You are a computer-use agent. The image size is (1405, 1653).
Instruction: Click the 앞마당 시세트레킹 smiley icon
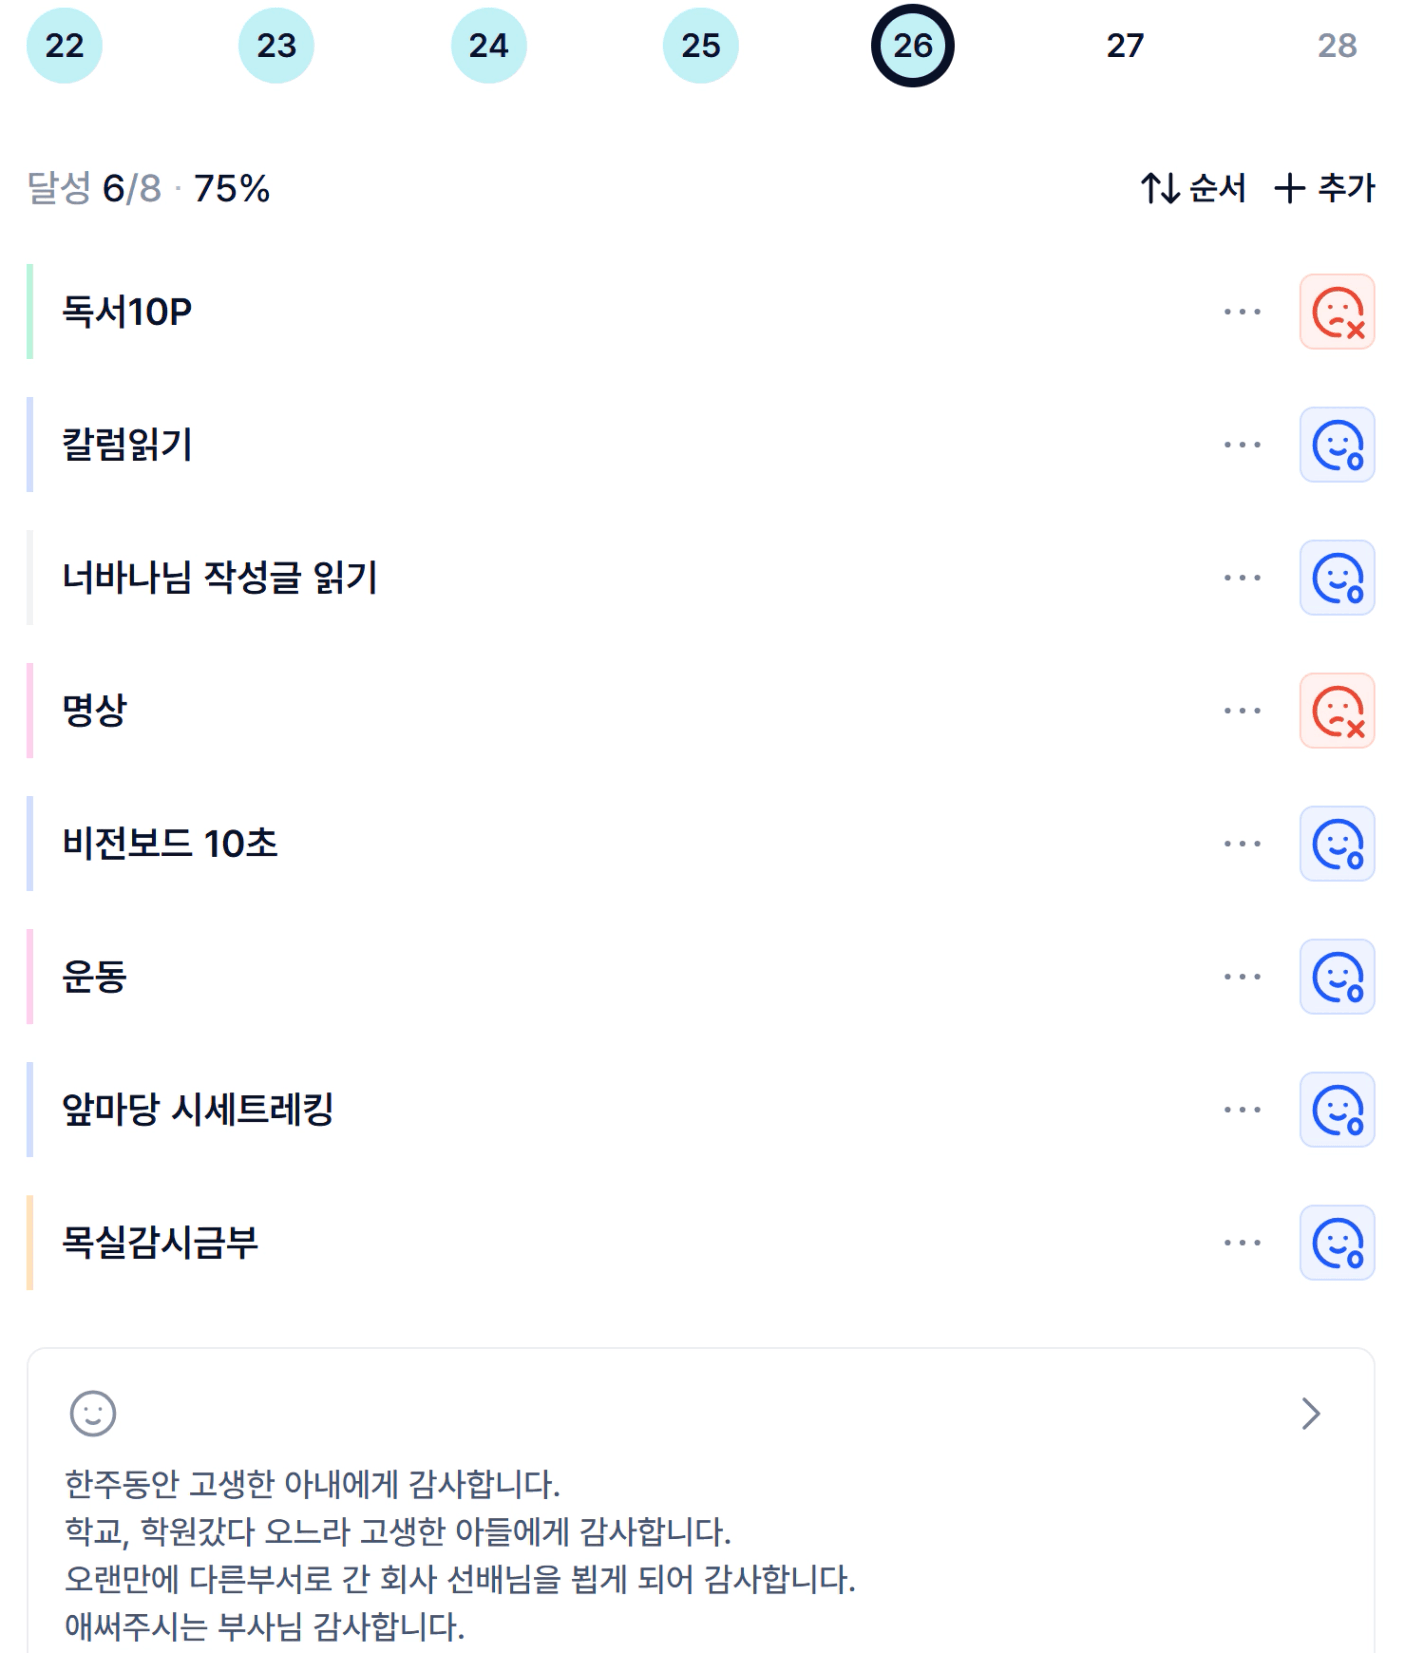[x=1336, y=1110]
